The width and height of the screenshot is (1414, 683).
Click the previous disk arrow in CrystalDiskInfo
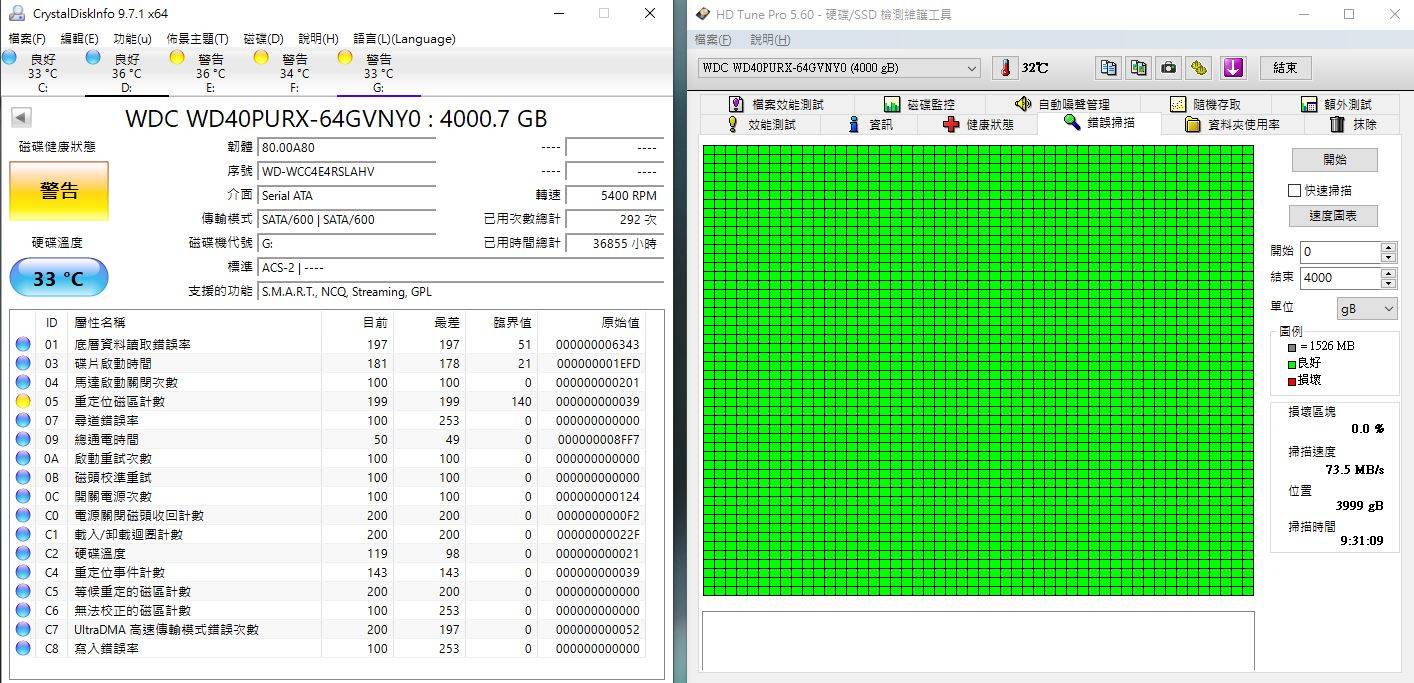coord(21,118)
